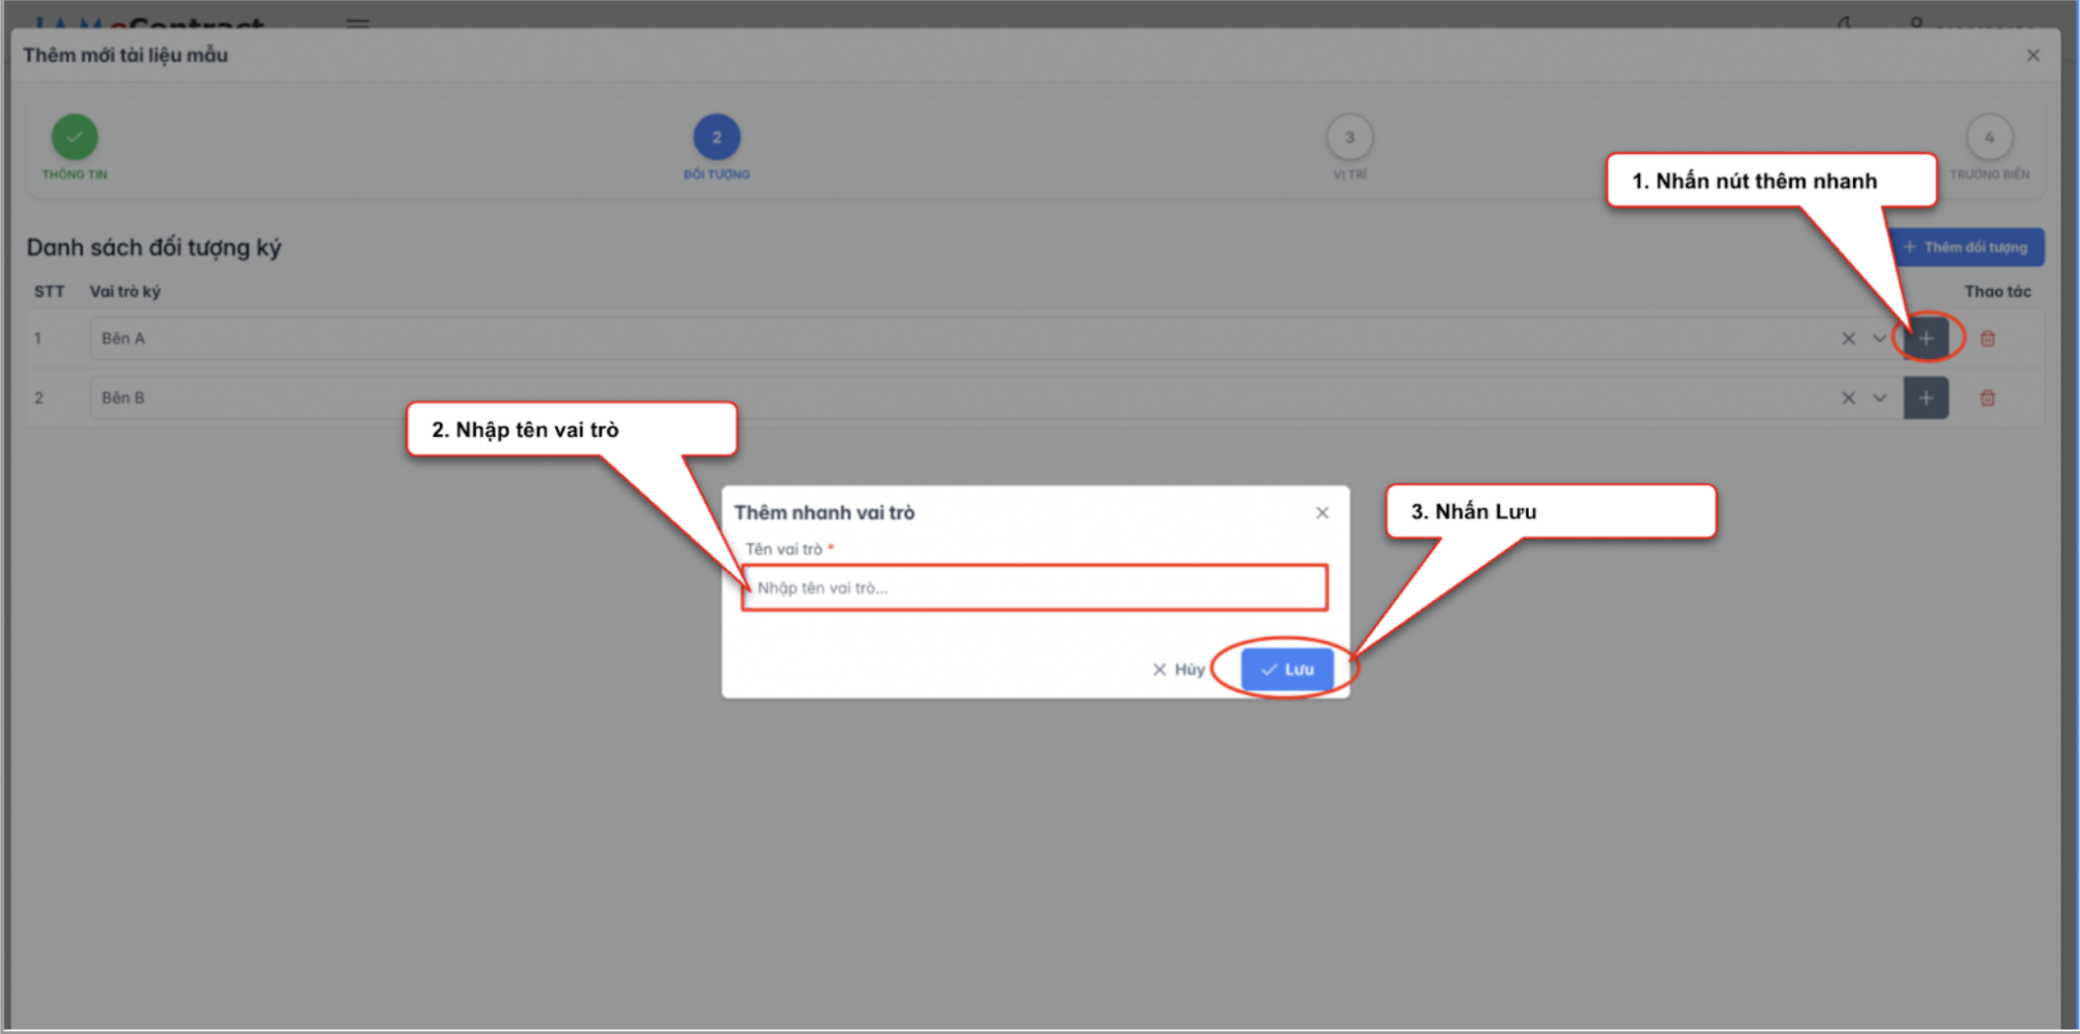
Task: Go to step 1 Thông tin
Action: pos(75,138)
